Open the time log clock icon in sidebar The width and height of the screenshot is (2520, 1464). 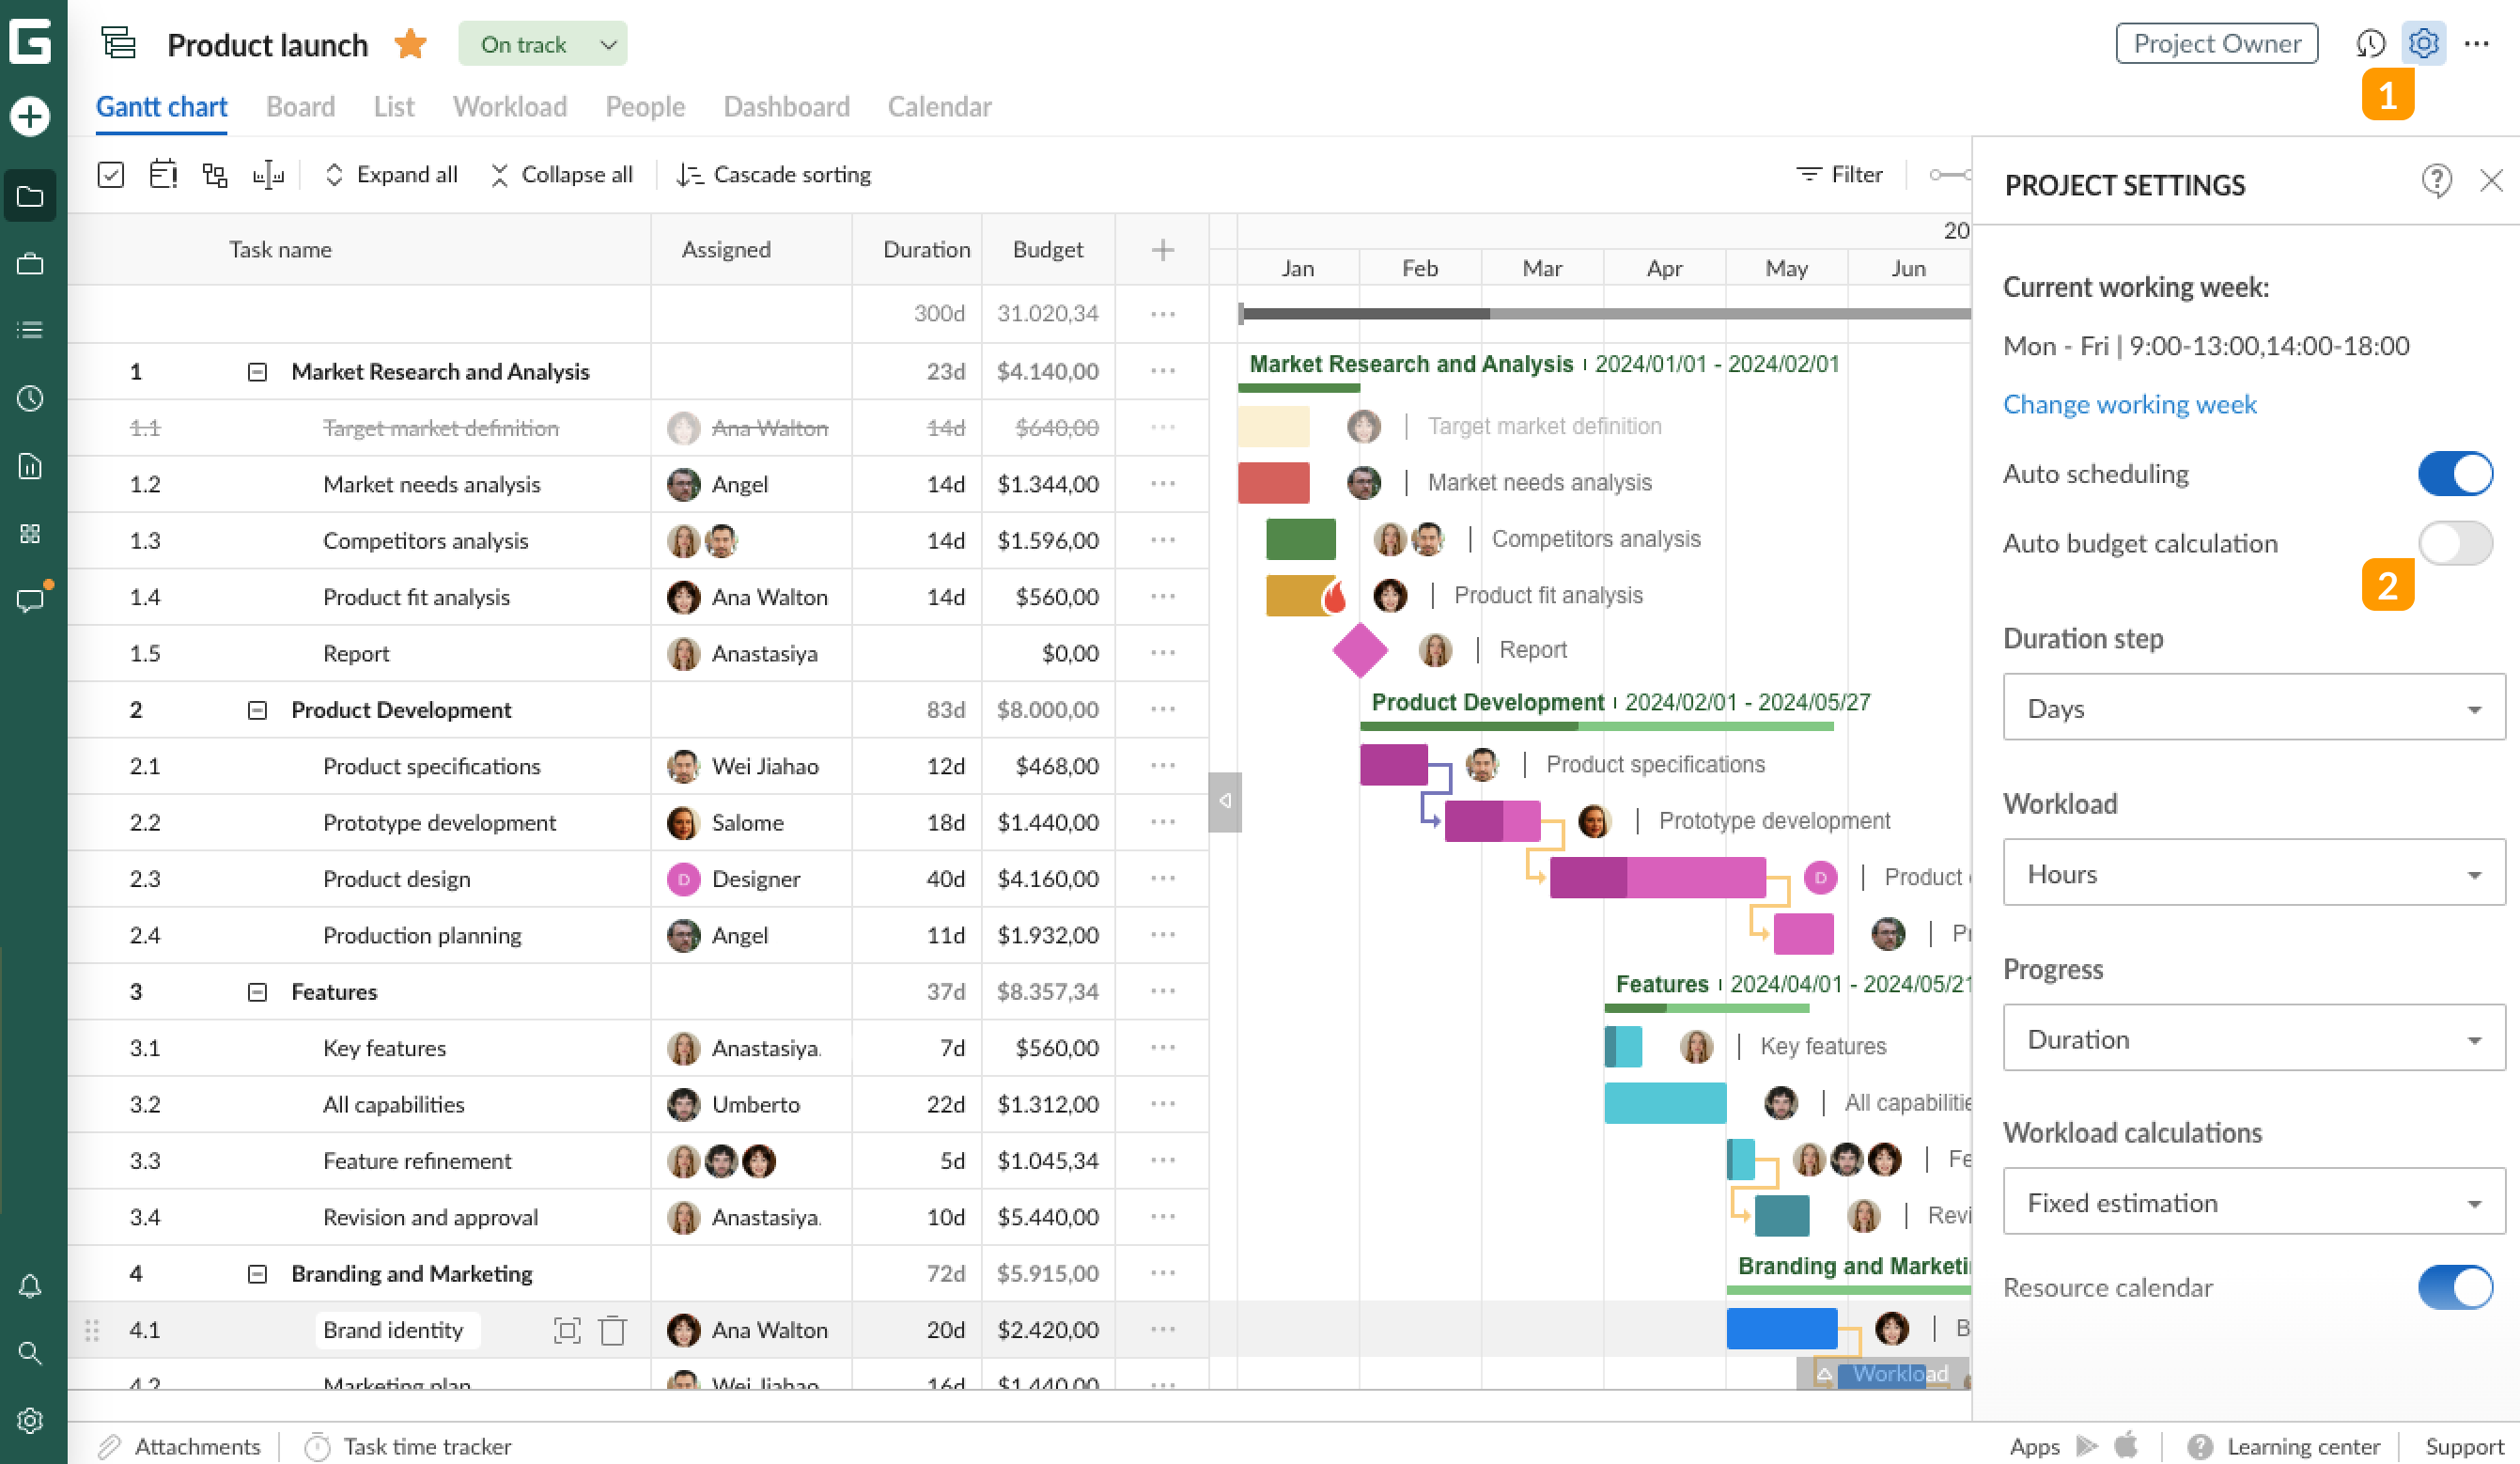click(30, 398)
